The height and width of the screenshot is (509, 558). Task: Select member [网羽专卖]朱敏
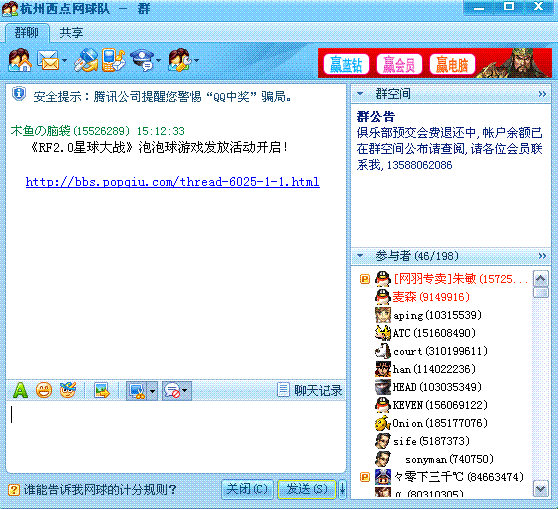(x=453, y=279)
